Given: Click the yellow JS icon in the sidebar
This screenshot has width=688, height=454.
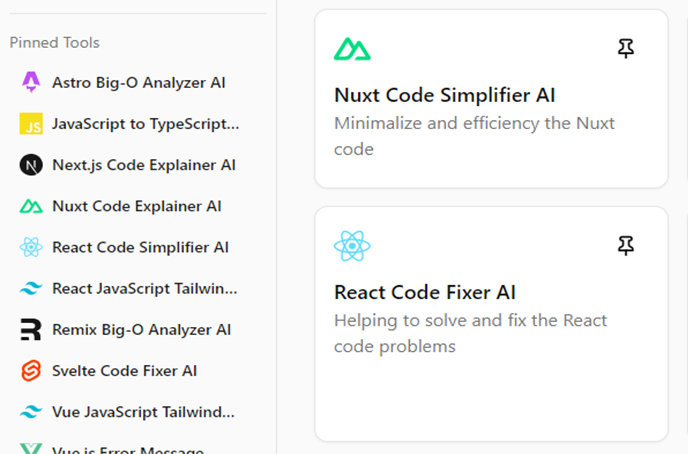Looking at the screenshot, I should click(x=31, y=124).
